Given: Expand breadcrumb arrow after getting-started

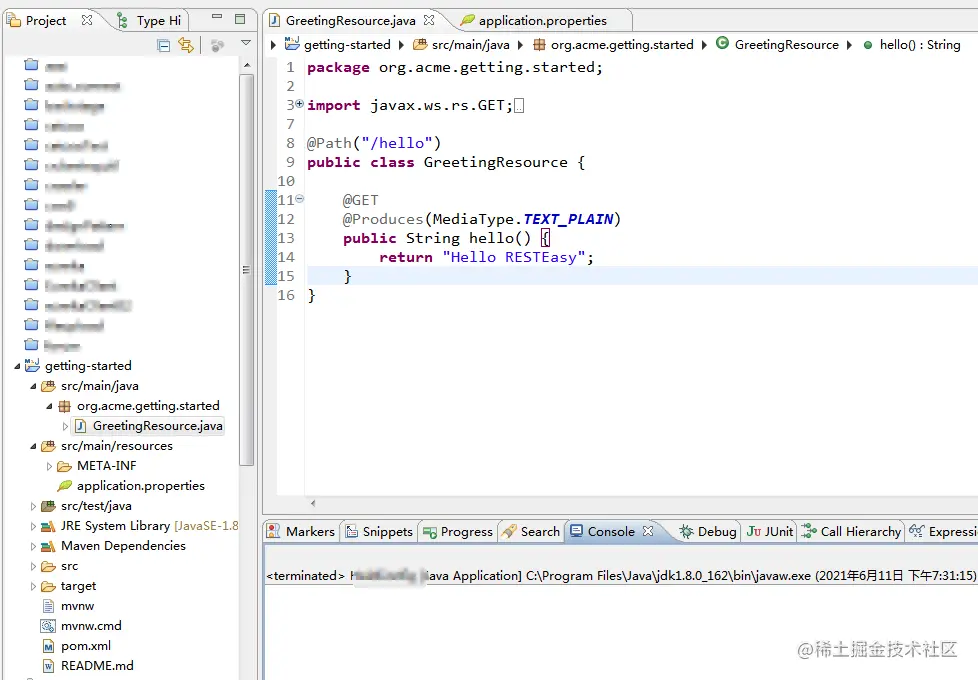Looking at the screenshot, I should pyautogui.click(x=401, y=45).
